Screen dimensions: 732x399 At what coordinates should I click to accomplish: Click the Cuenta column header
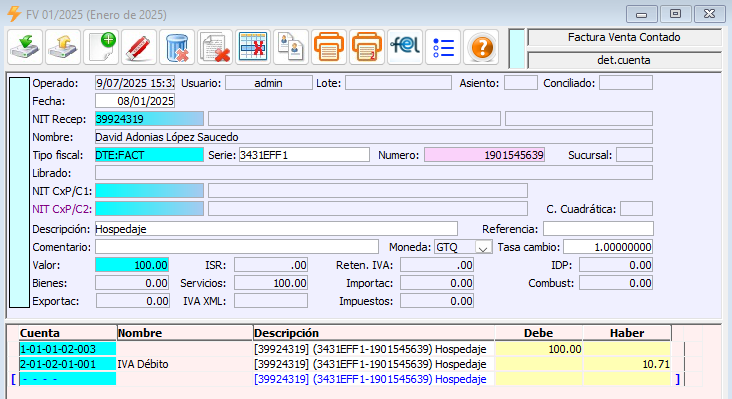[x=68, y=333]
